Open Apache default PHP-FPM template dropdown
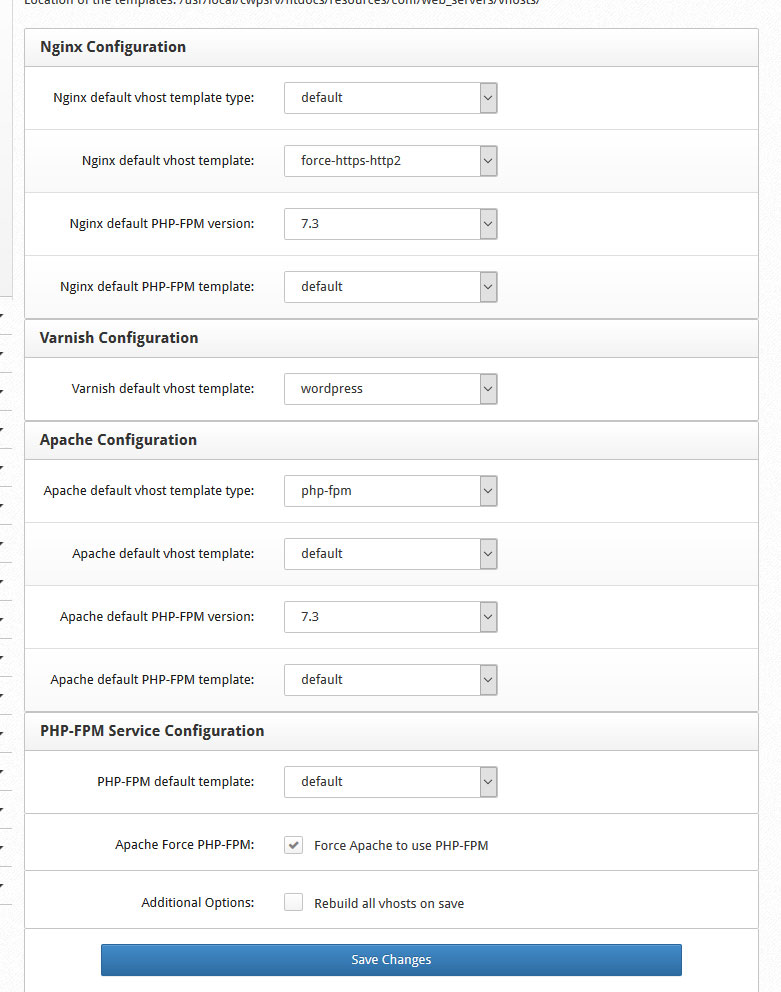The image size is (781, 992). pyautogui.click(x=391, y=680)
